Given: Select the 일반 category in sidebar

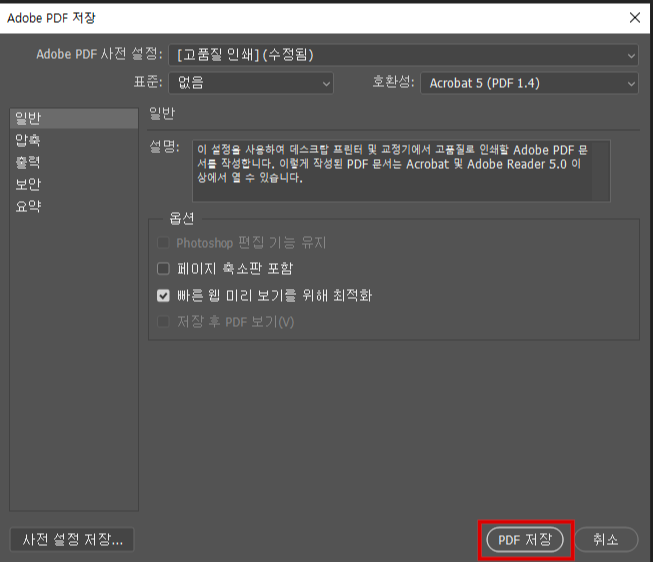Looking at the screenshot, I should click(74, 118).
